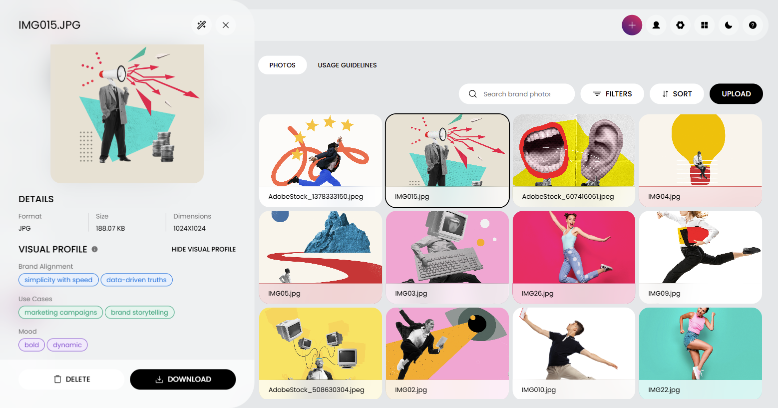Toggle dark mode with the moon icon
Screen dimensions: 778x408
click(x=728, y=25)
